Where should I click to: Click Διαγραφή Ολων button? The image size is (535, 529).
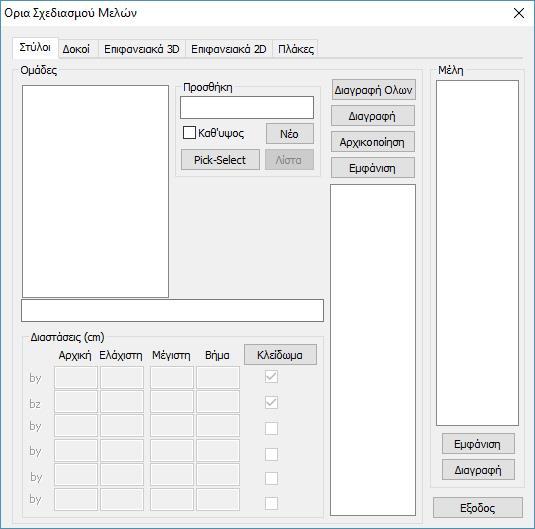(373, 90)
